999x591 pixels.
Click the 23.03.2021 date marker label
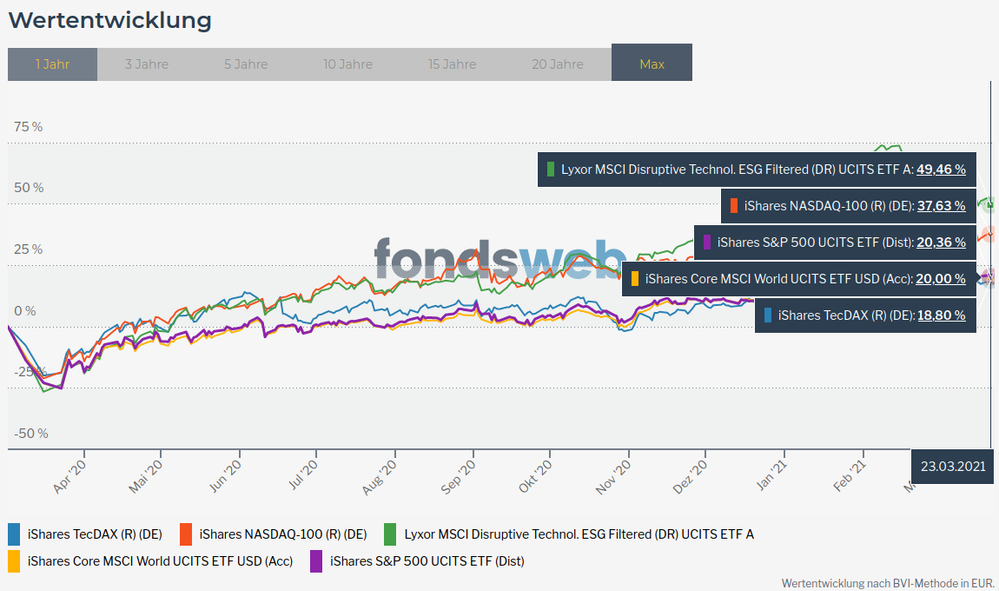(953, 466)
